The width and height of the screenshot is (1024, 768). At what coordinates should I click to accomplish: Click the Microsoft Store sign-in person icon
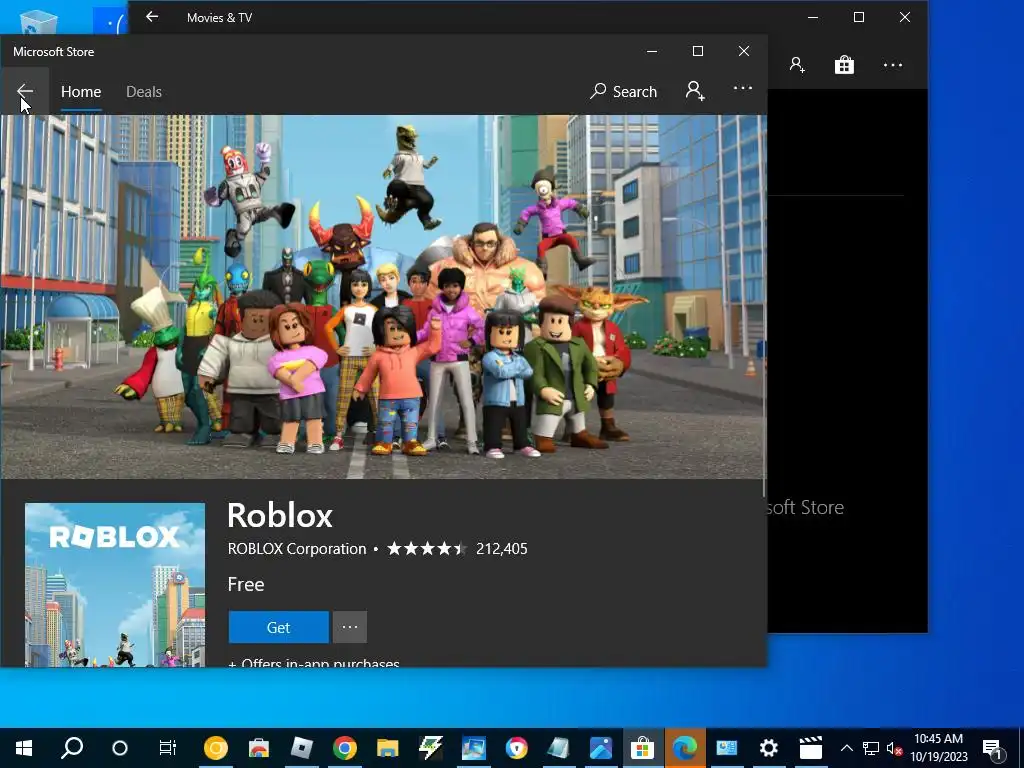pos(695,91)
